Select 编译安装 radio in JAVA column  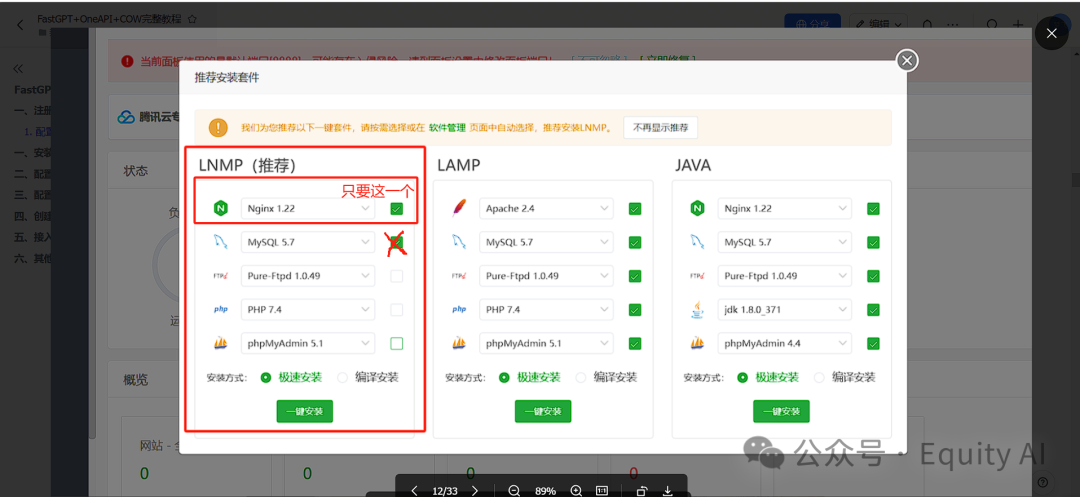coord(819,377)
